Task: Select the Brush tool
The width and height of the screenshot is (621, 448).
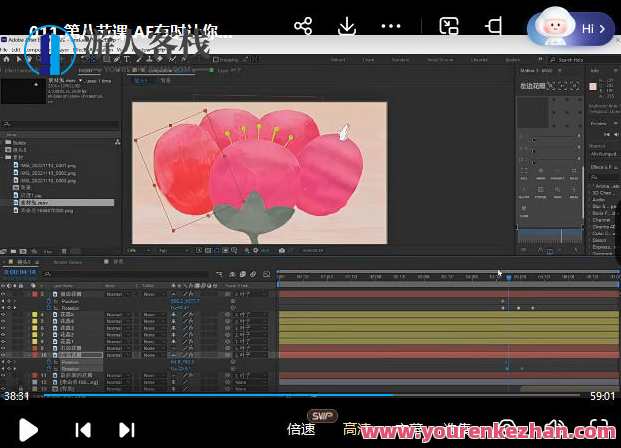Action: (x=139, y=59)
